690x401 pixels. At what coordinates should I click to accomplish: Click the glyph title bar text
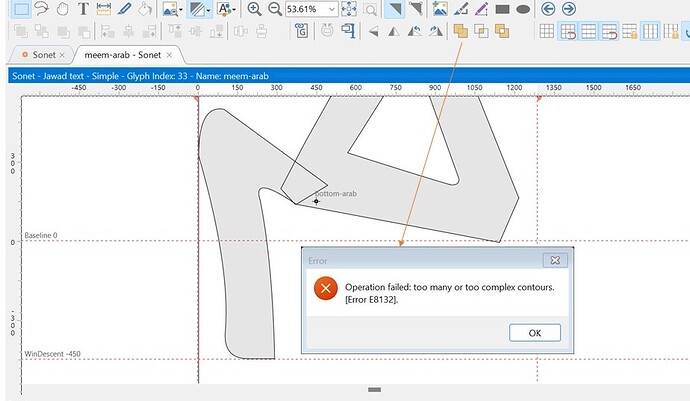(140, 76)
